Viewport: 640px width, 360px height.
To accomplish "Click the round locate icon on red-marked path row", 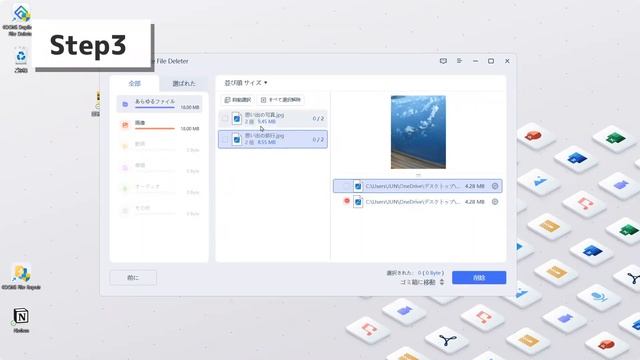I will click(495, 202).
